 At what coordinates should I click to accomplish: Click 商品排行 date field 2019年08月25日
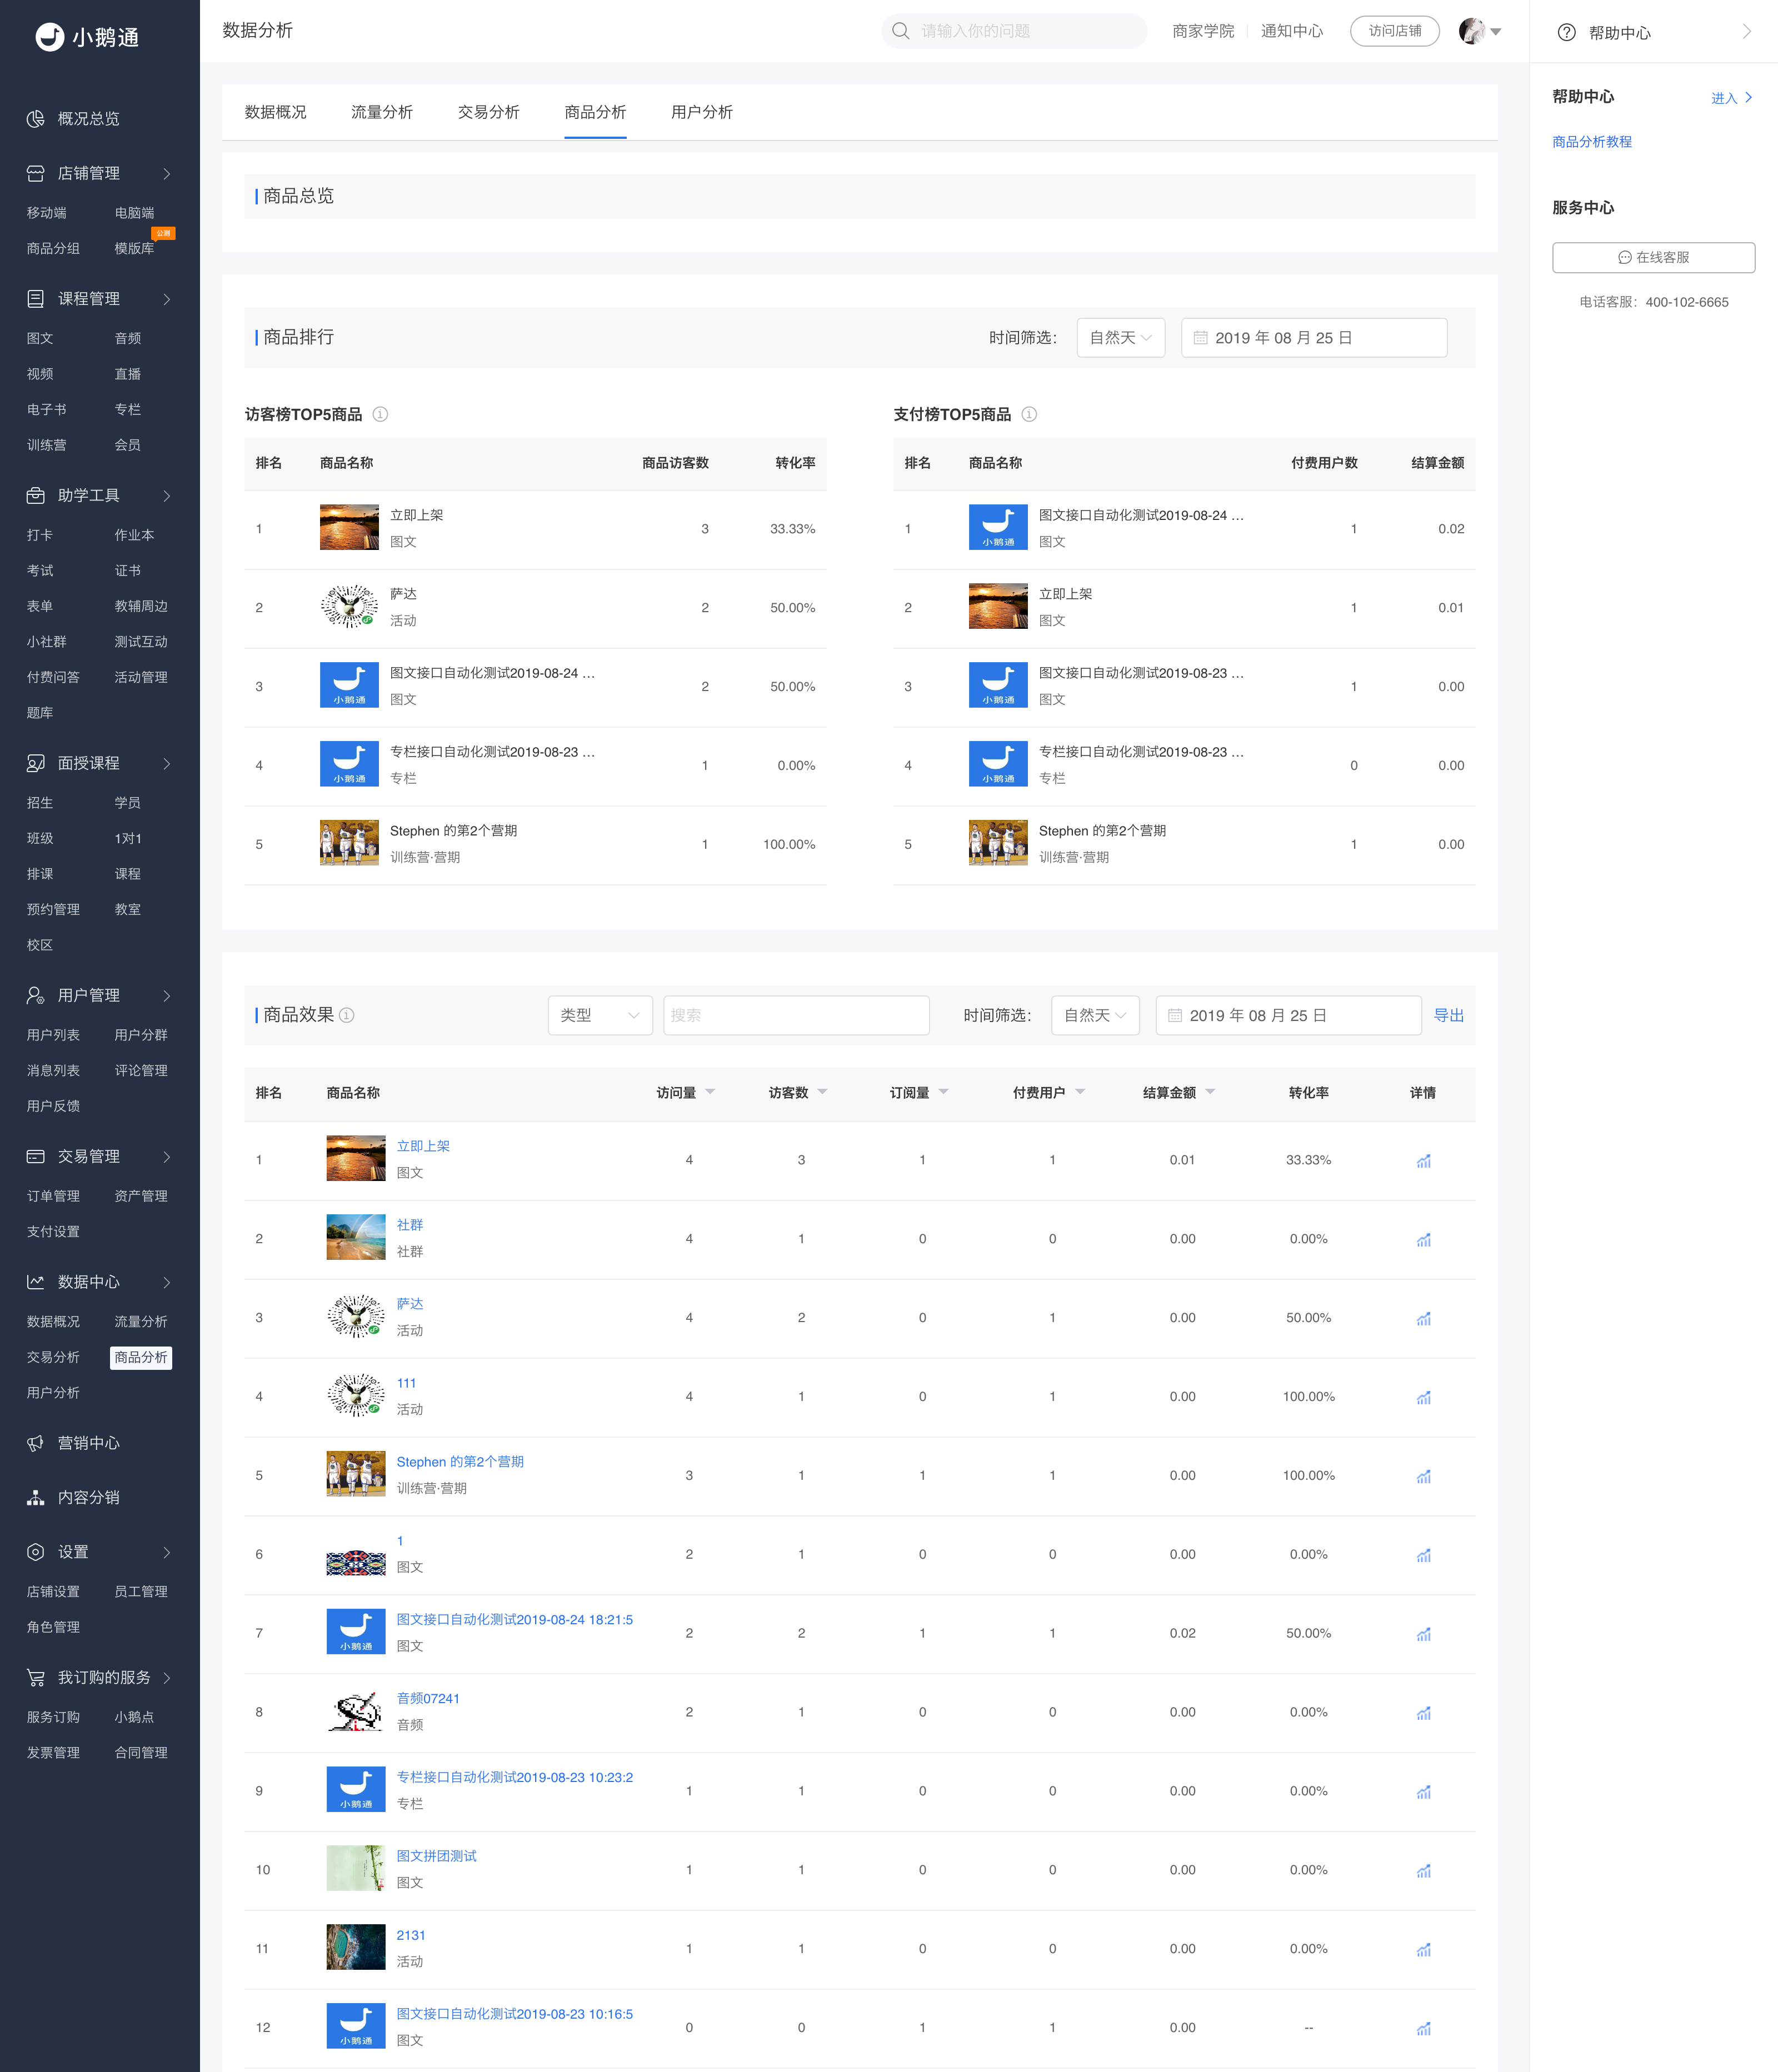pos(1314,338)
